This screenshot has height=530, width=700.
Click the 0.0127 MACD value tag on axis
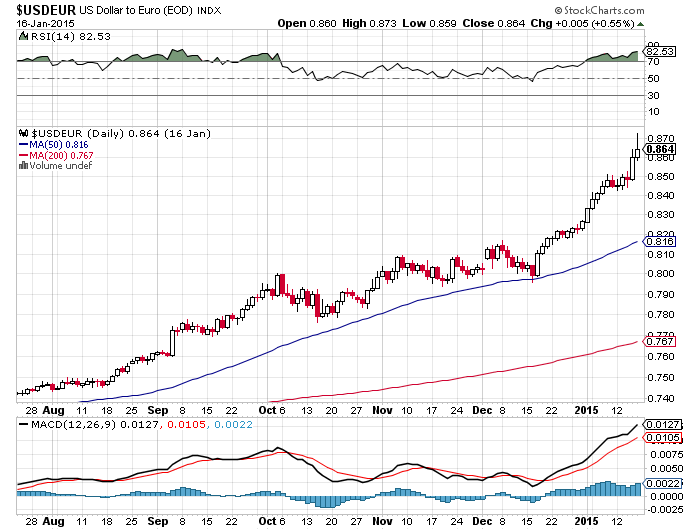(663, 425)
